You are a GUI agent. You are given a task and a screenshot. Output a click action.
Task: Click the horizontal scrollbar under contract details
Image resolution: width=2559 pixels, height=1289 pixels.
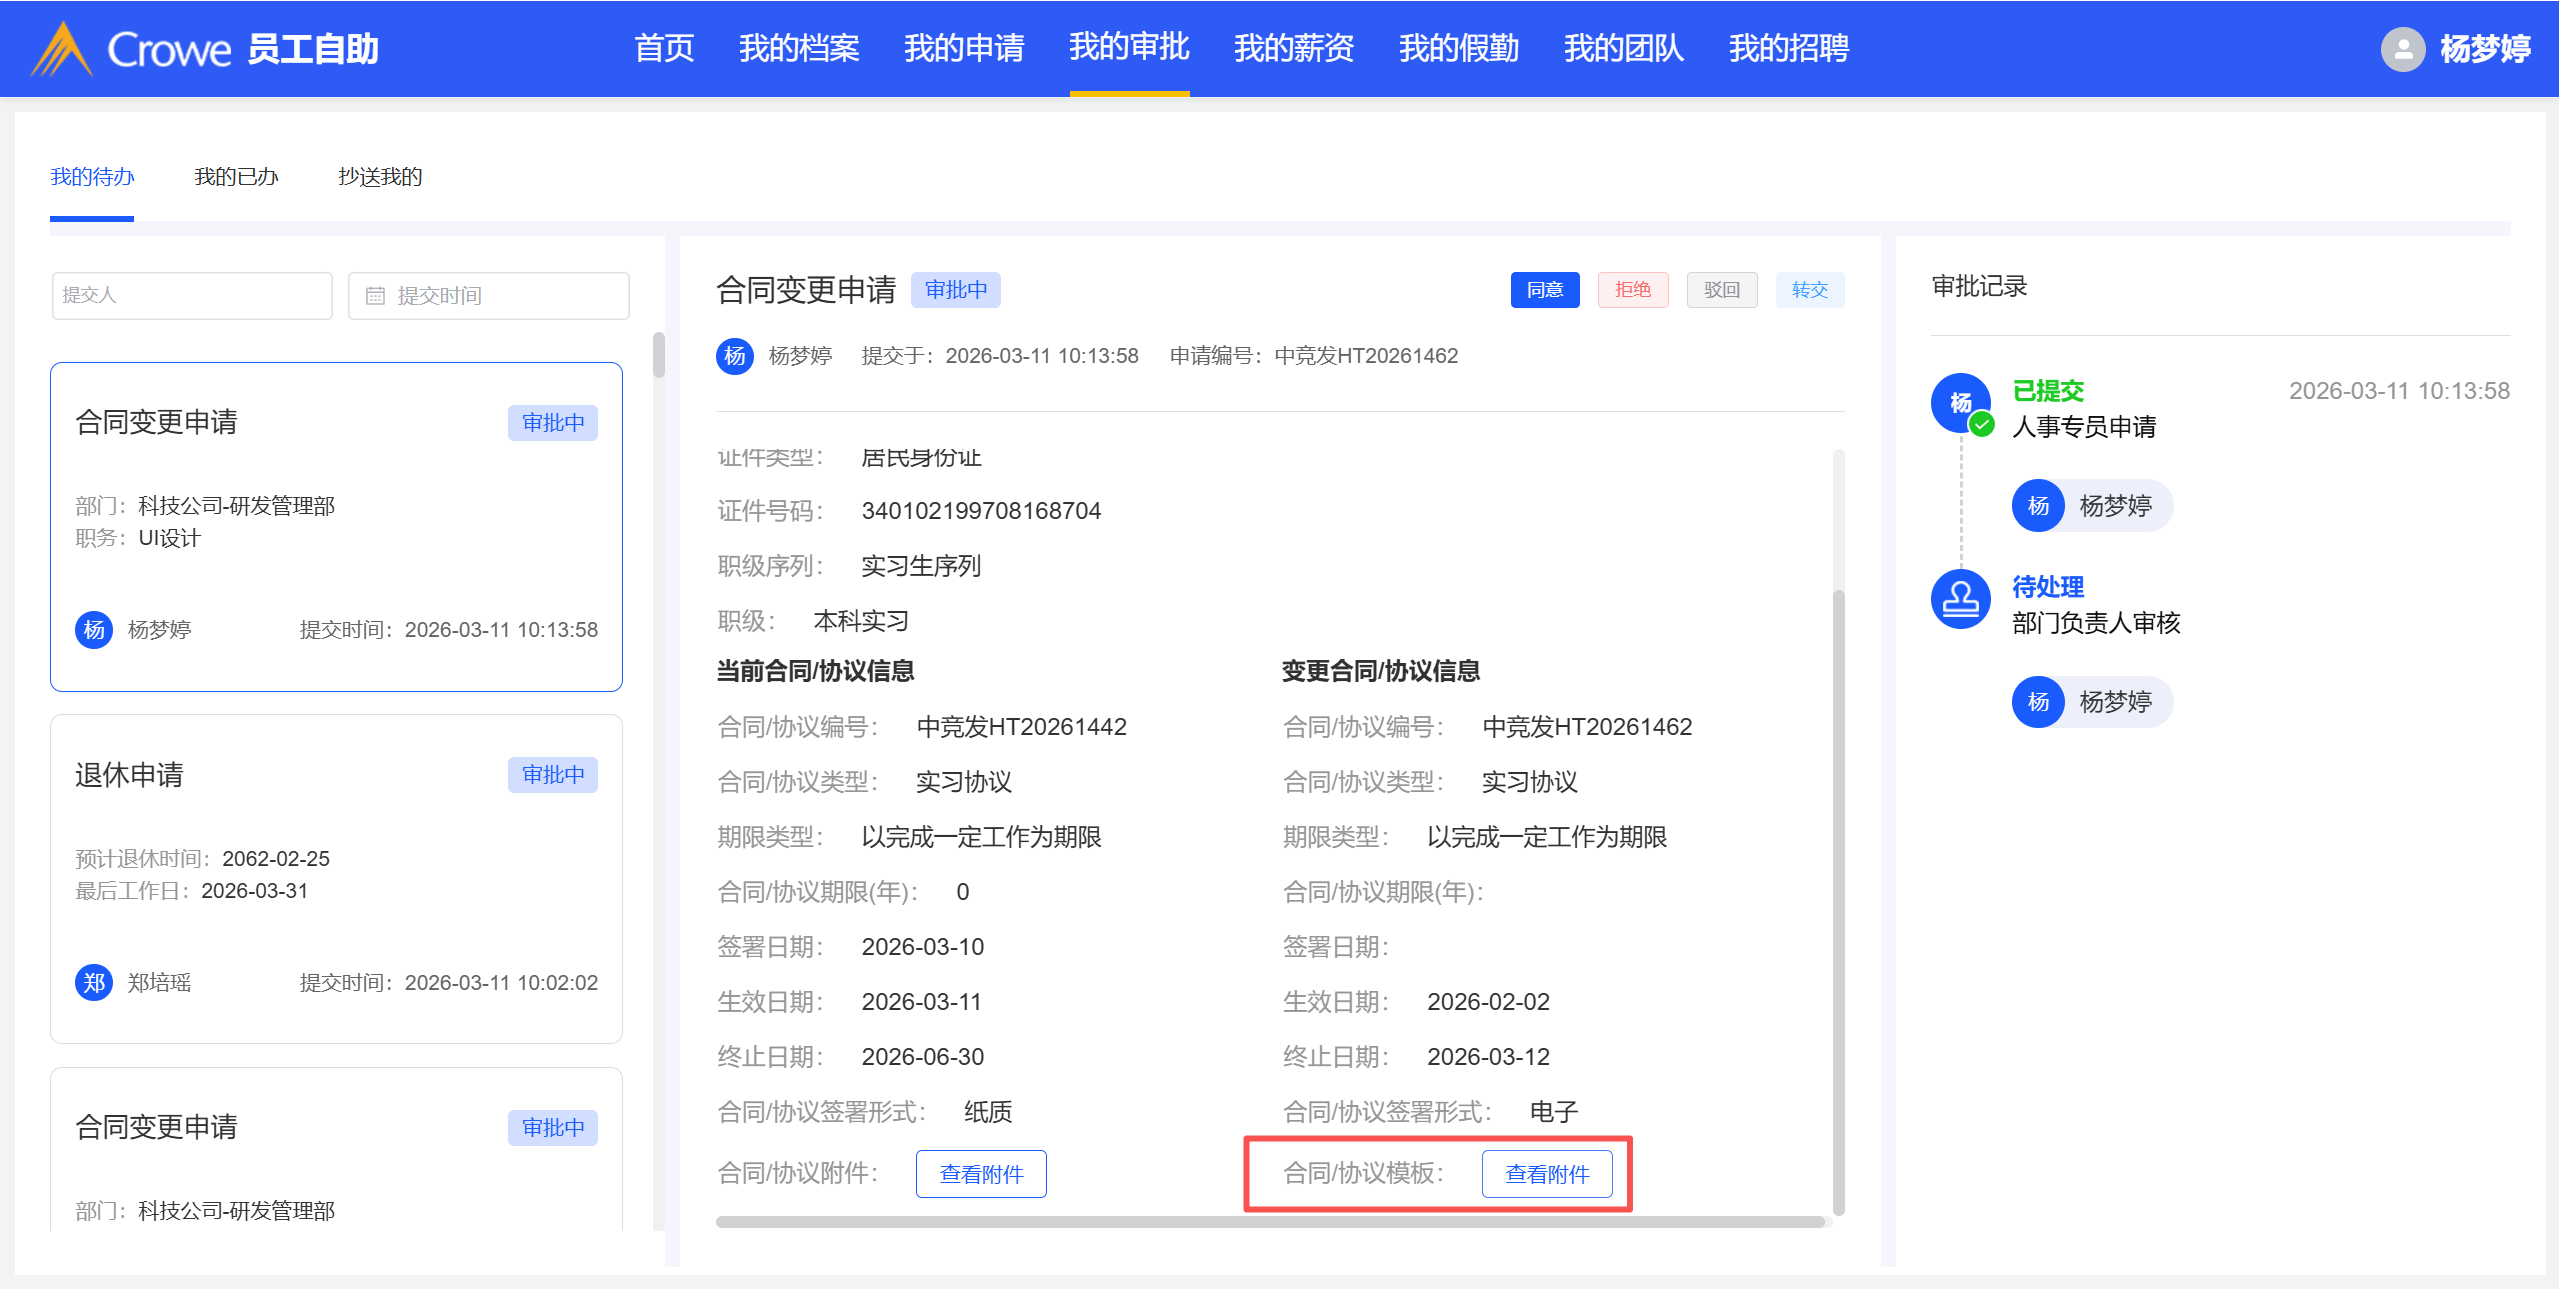click(1270, 1222)
